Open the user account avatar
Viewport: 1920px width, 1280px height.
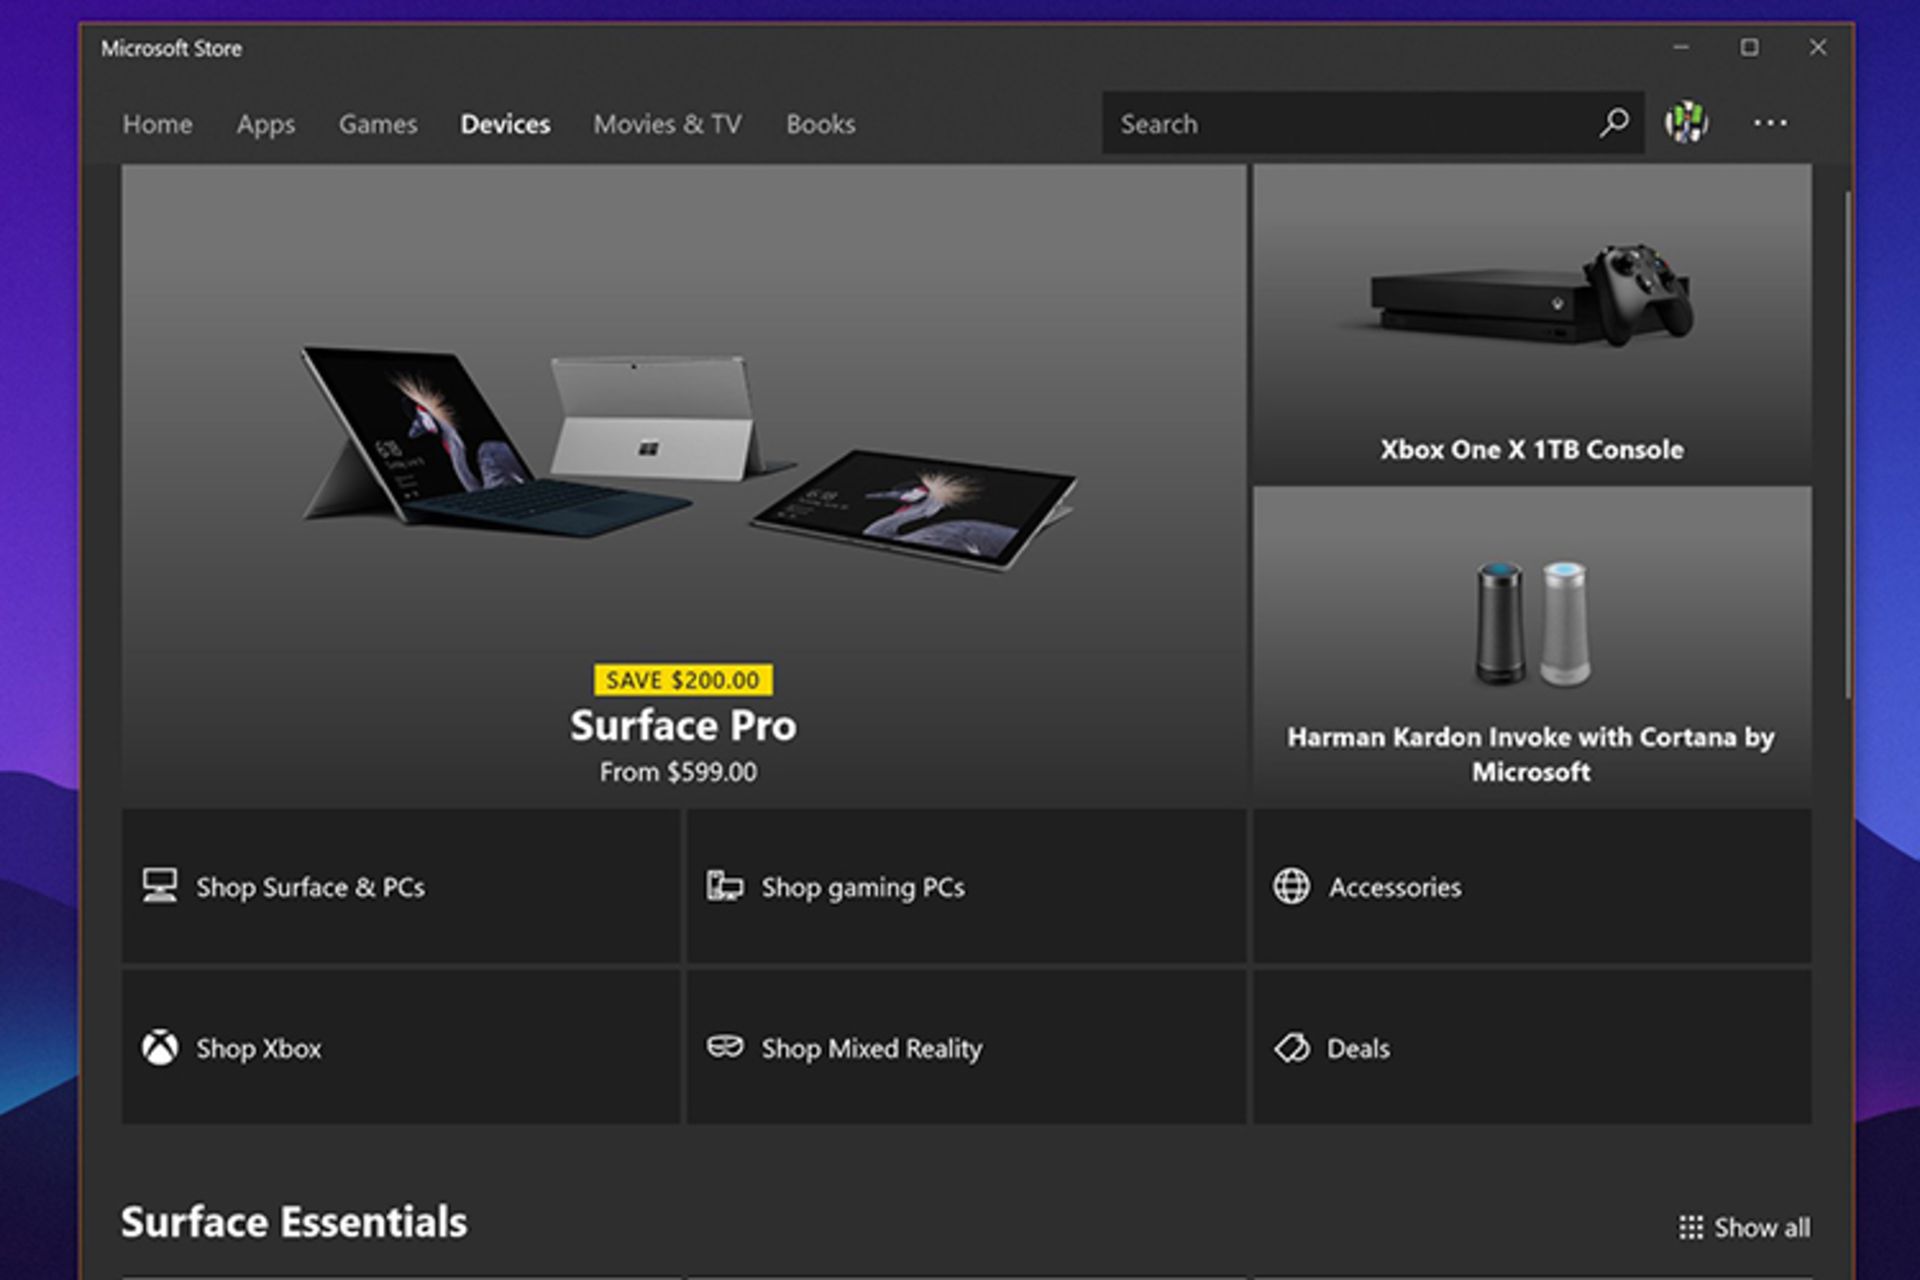(1686, 123)
